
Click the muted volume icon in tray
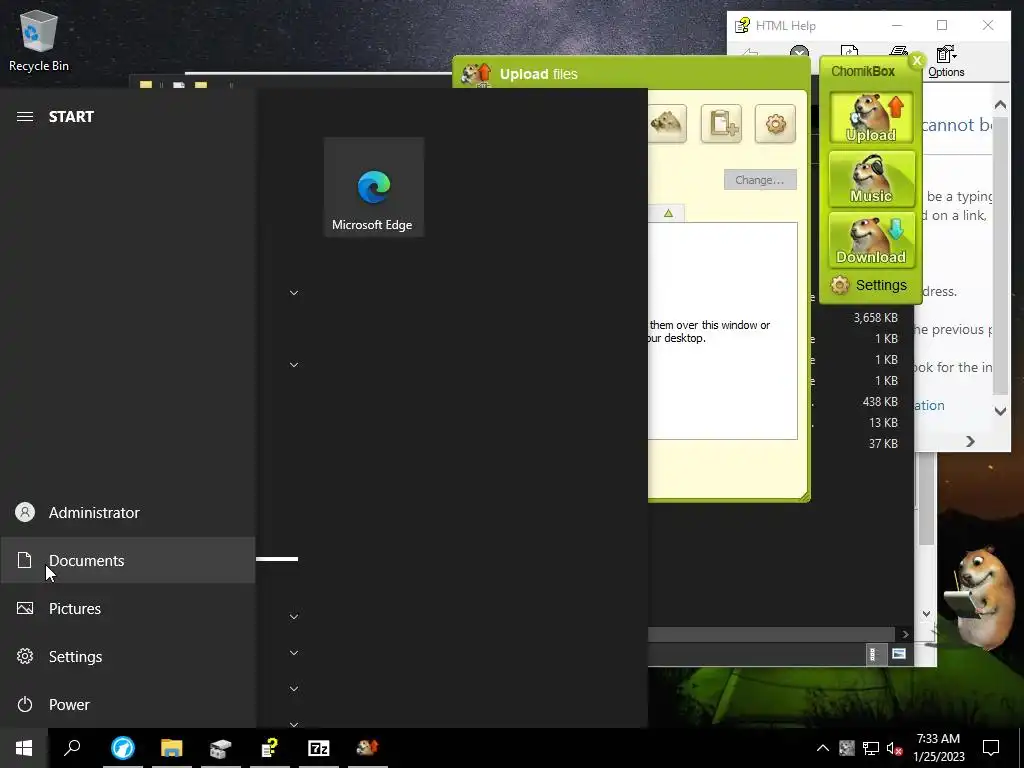point(894,748)
